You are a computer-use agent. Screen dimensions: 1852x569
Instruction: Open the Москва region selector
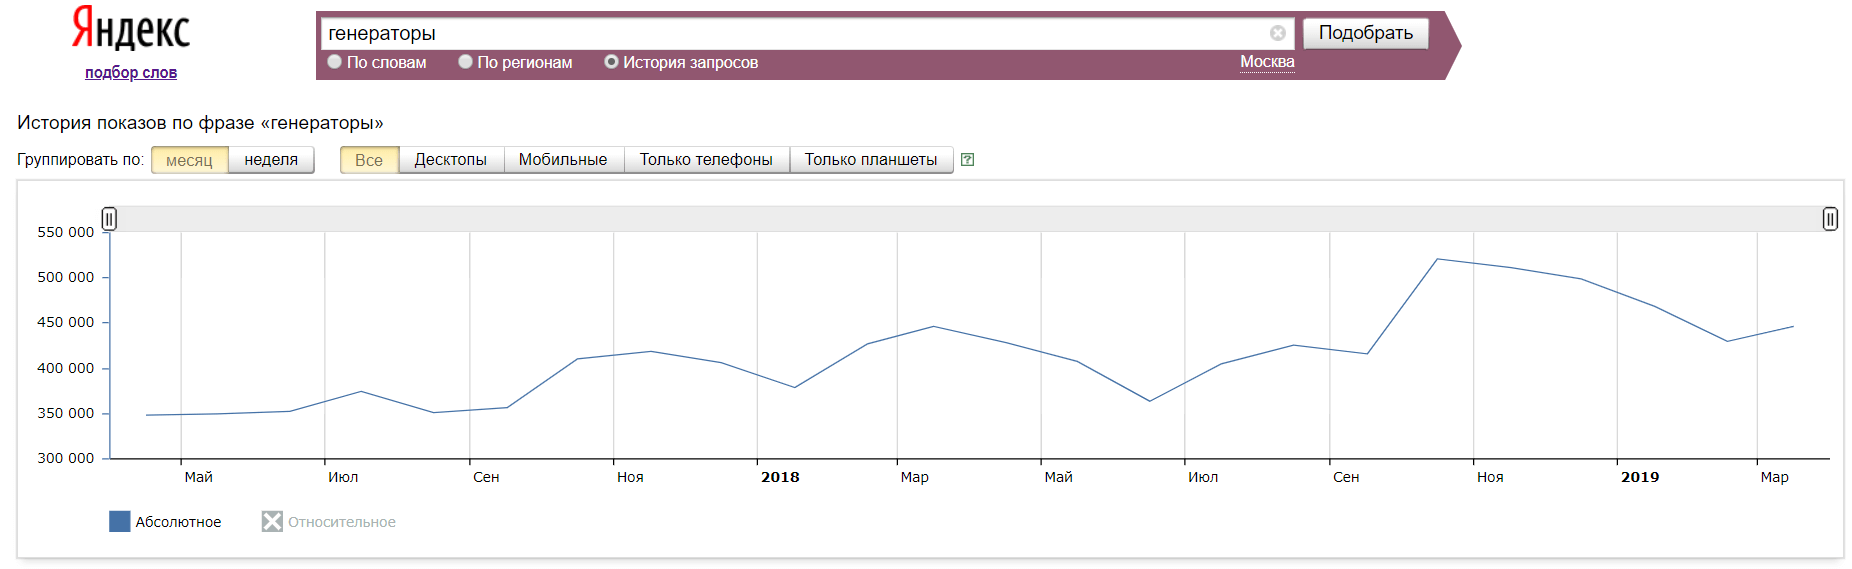(1266, 62)
